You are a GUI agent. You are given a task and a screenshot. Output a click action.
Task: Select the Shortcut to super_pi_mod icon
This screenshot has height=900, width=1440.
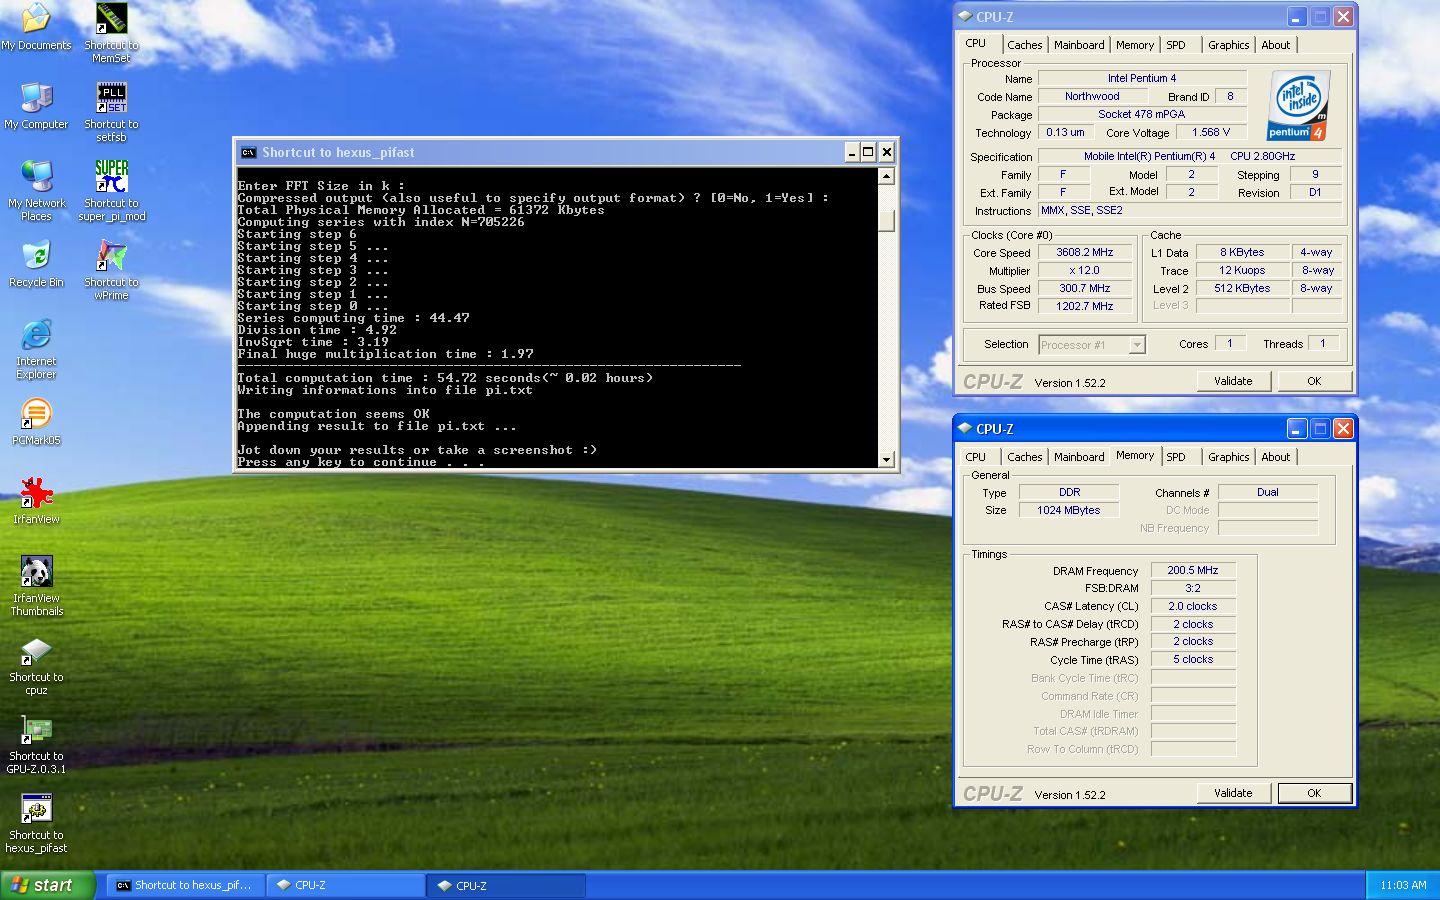point(111,191)
